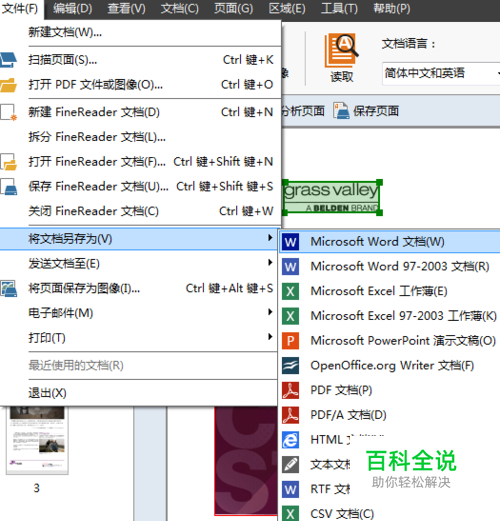This screenshot has width=500, height=521.
Task: Expand the 打印 submenu arrow
Action: [270, 337]
